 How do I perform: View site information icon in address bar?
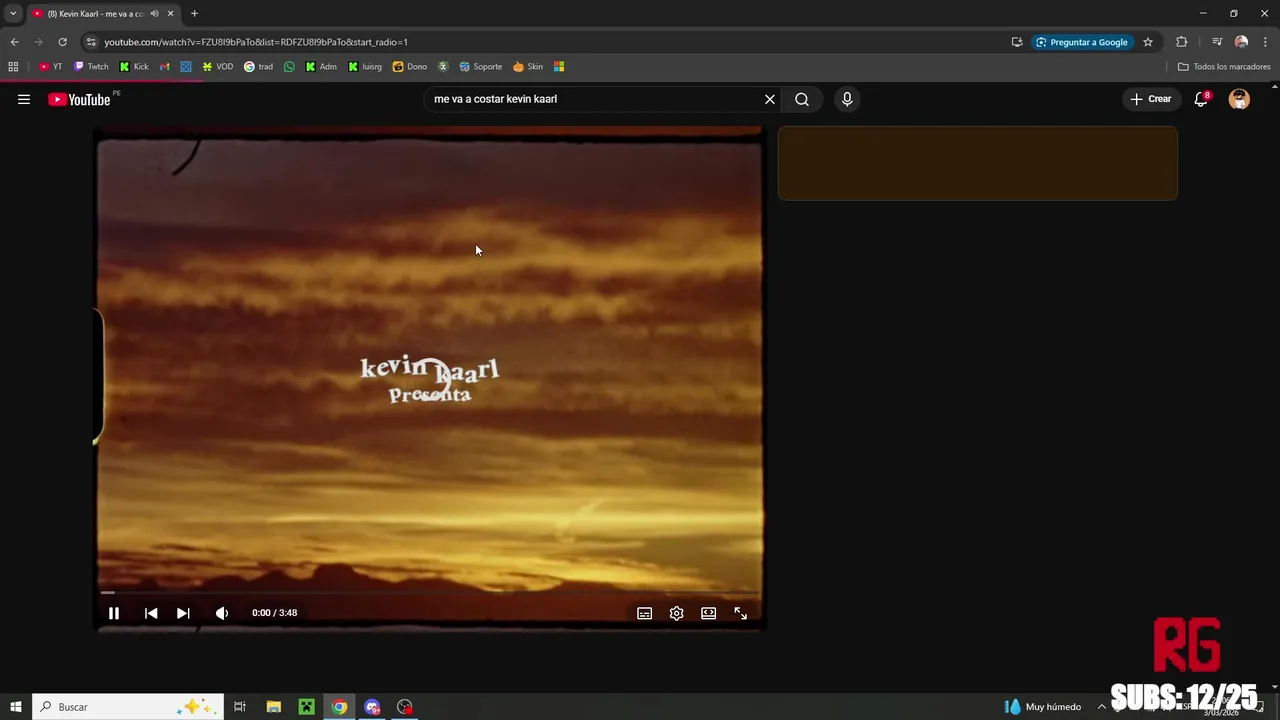click(x=91, y=42)
